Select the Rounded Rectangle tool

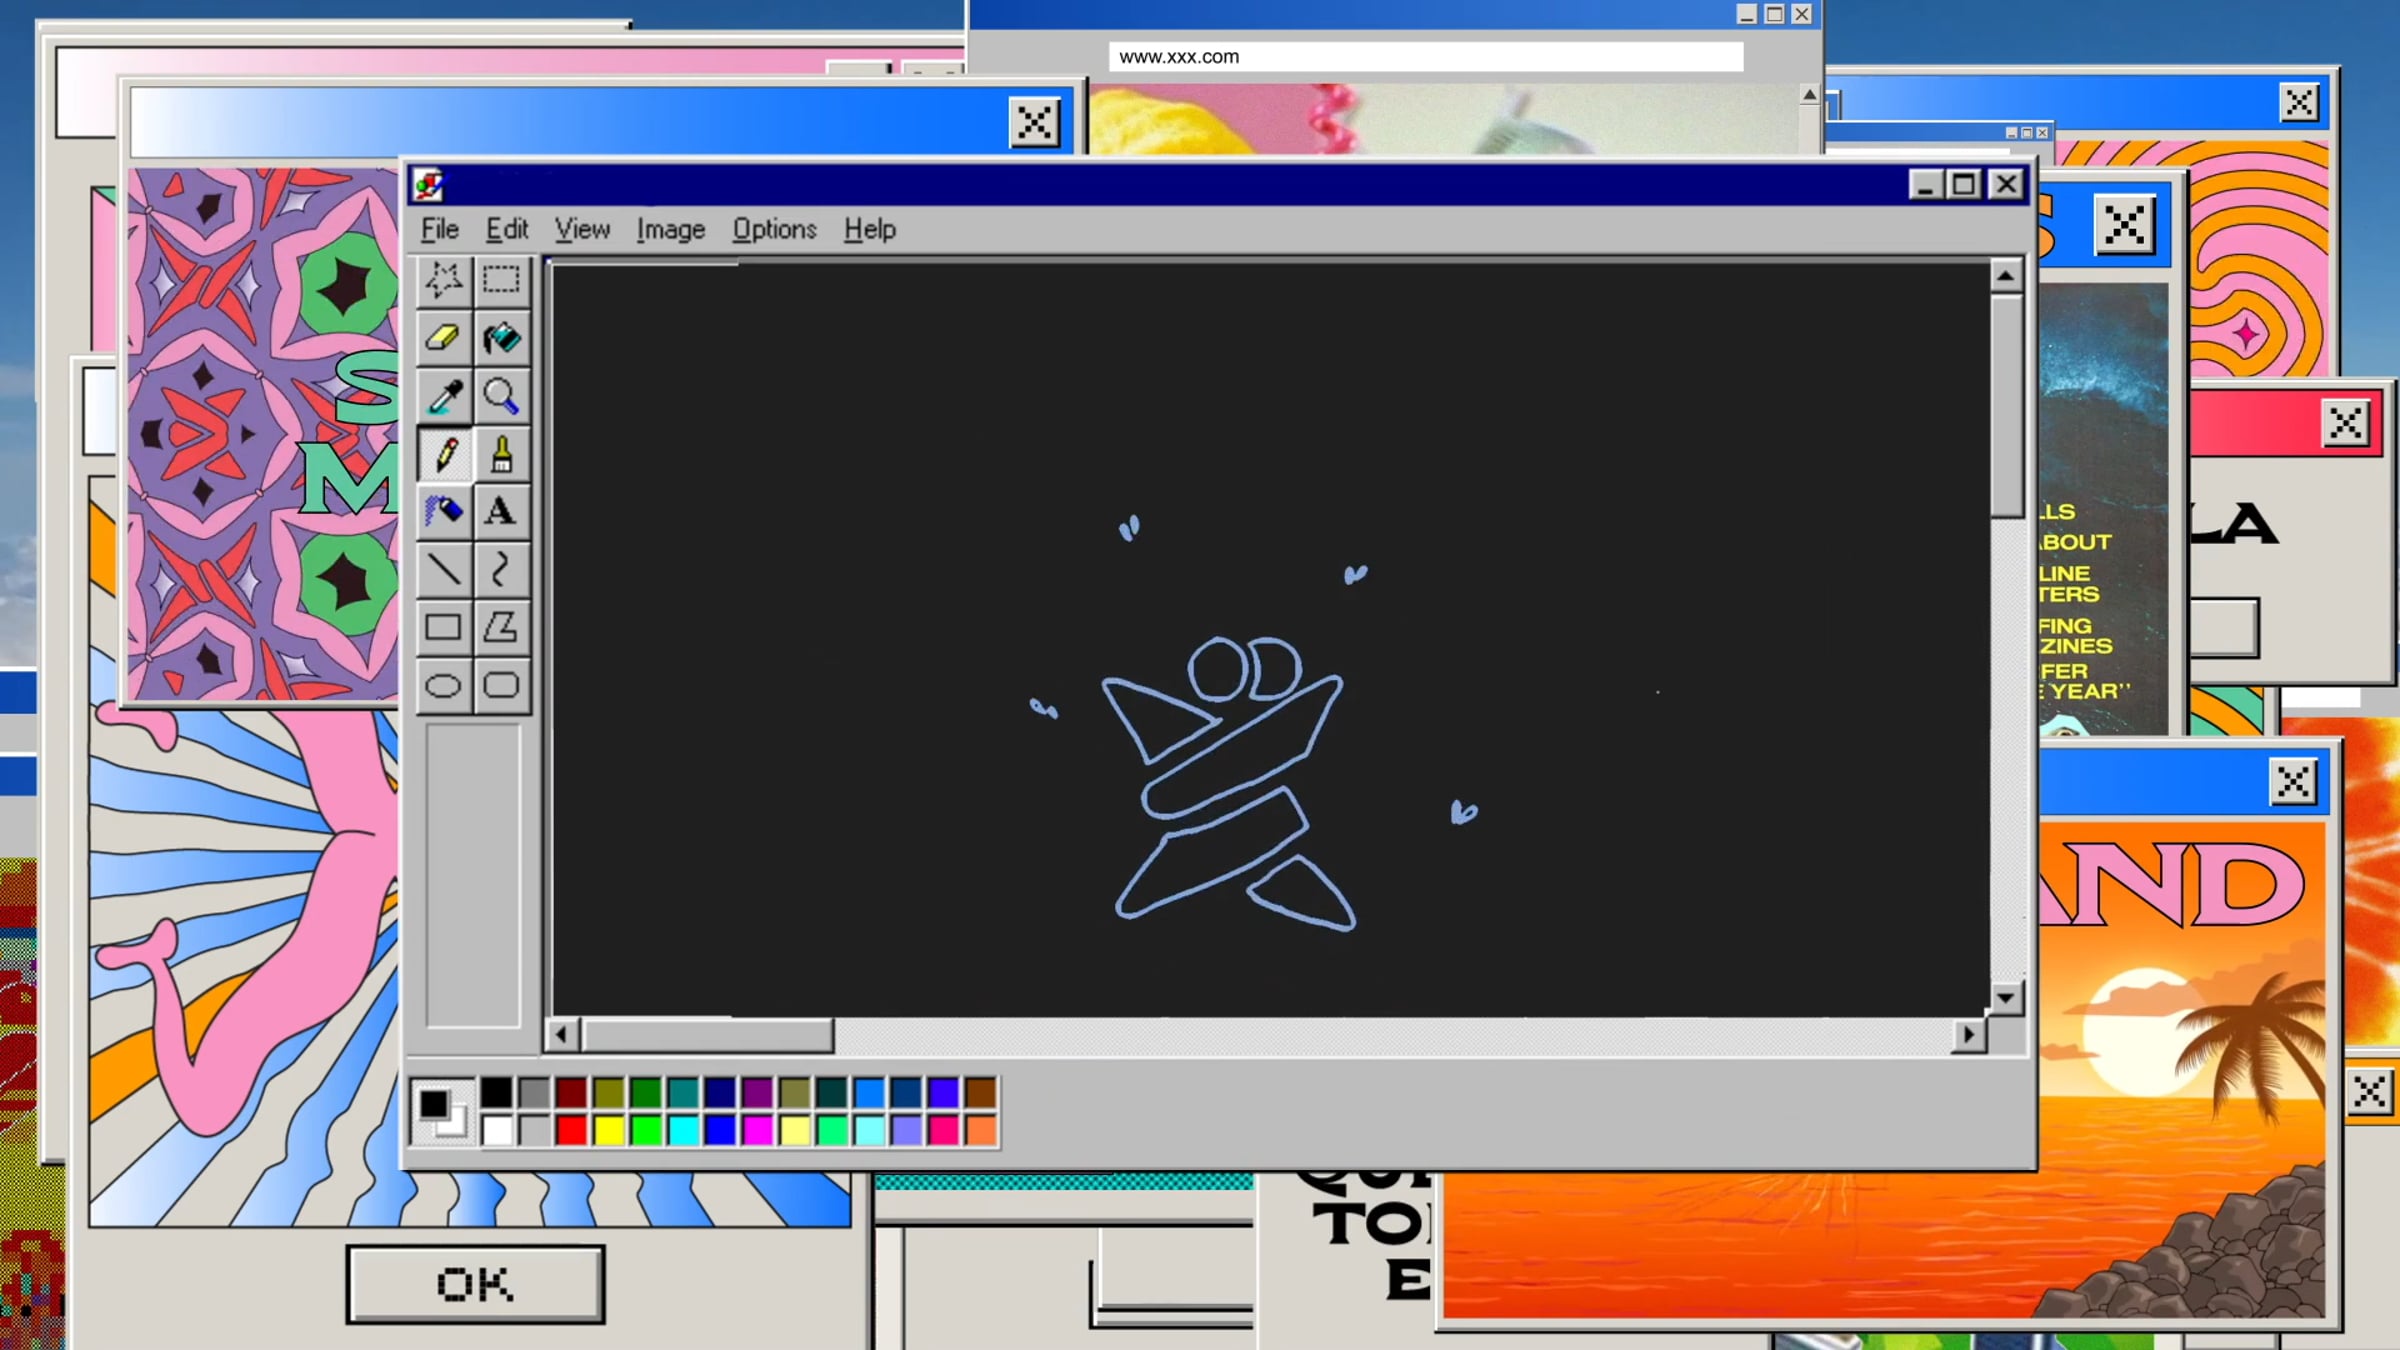point(501,685)
